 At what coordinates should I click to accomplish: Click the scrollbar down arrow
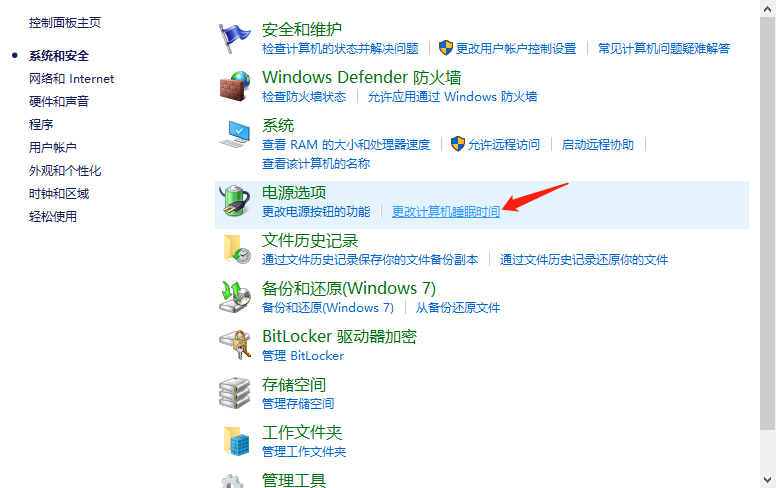pyautogui.click(x=768, y=480)
